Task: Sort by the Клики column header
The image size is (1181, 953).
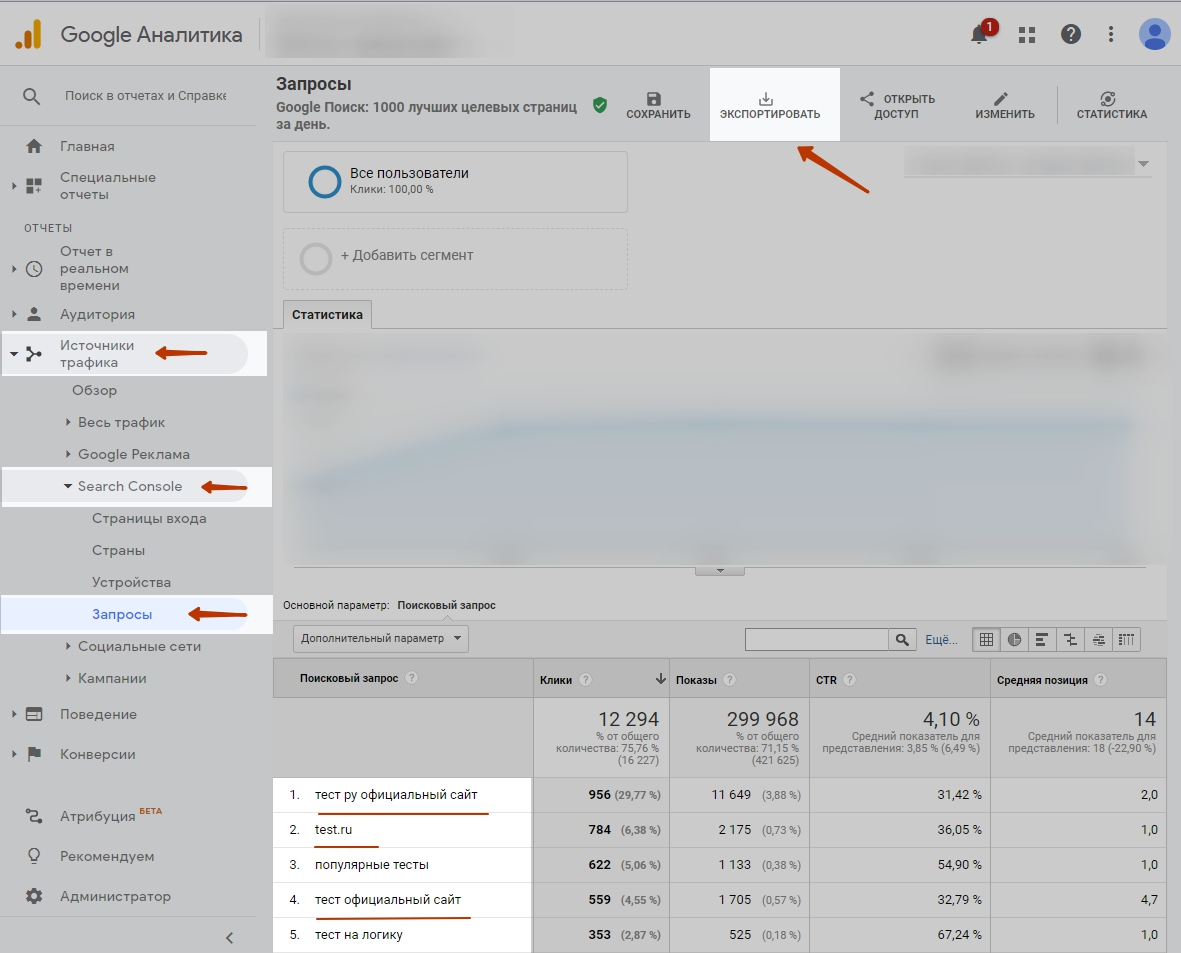Action: pos(556,680)
